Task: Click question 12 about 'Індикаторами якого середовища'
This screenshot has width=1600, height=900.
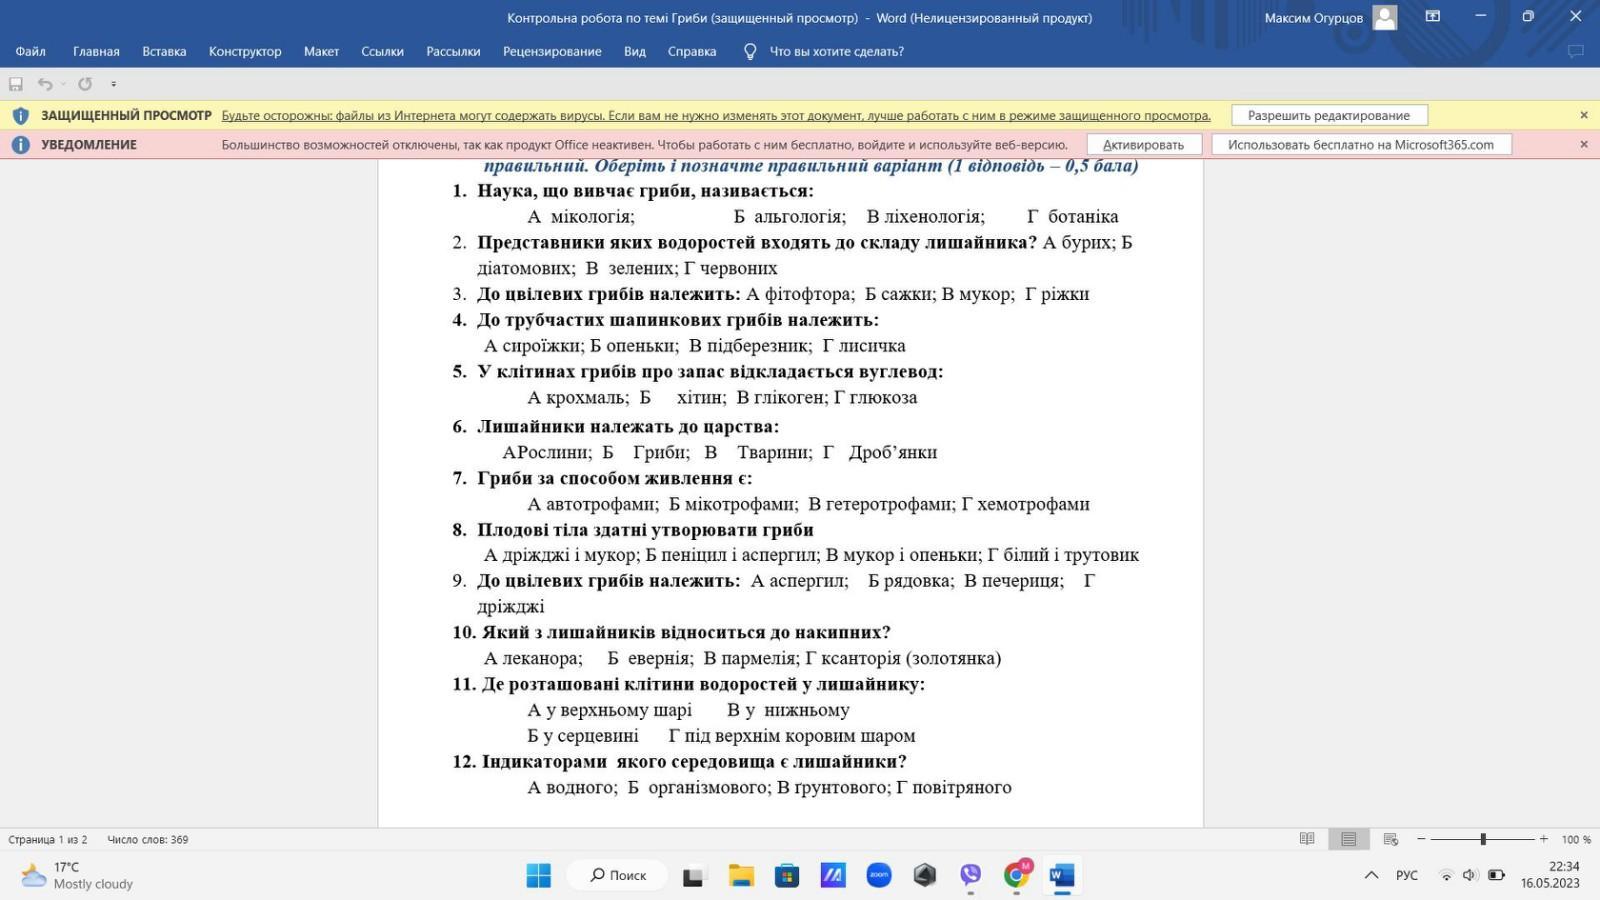Action: (x=694, y=761)
